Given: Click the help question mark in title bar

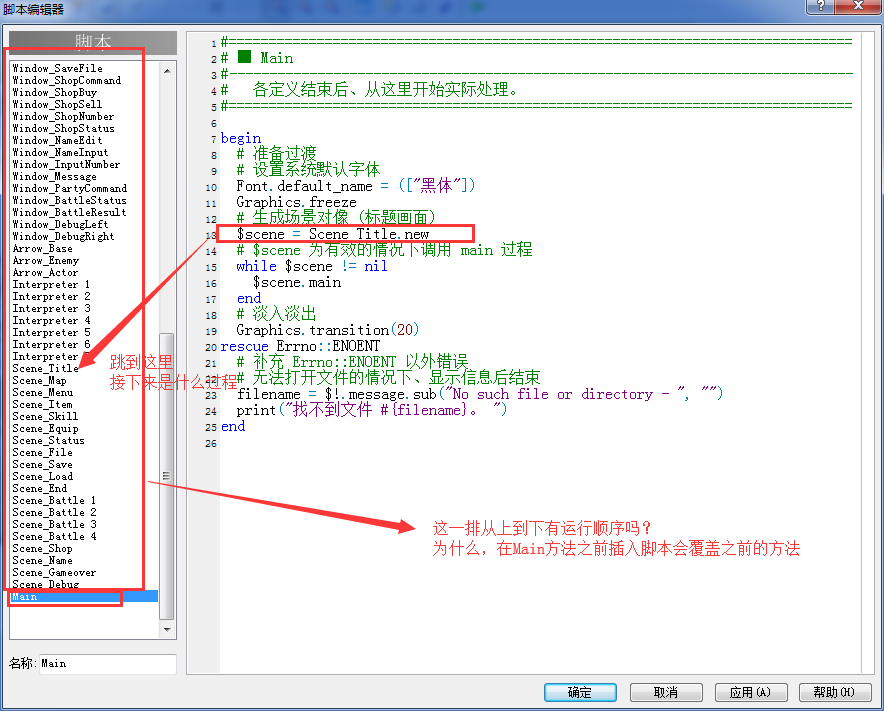Looking at the screenshot, I should click(820, 6).
